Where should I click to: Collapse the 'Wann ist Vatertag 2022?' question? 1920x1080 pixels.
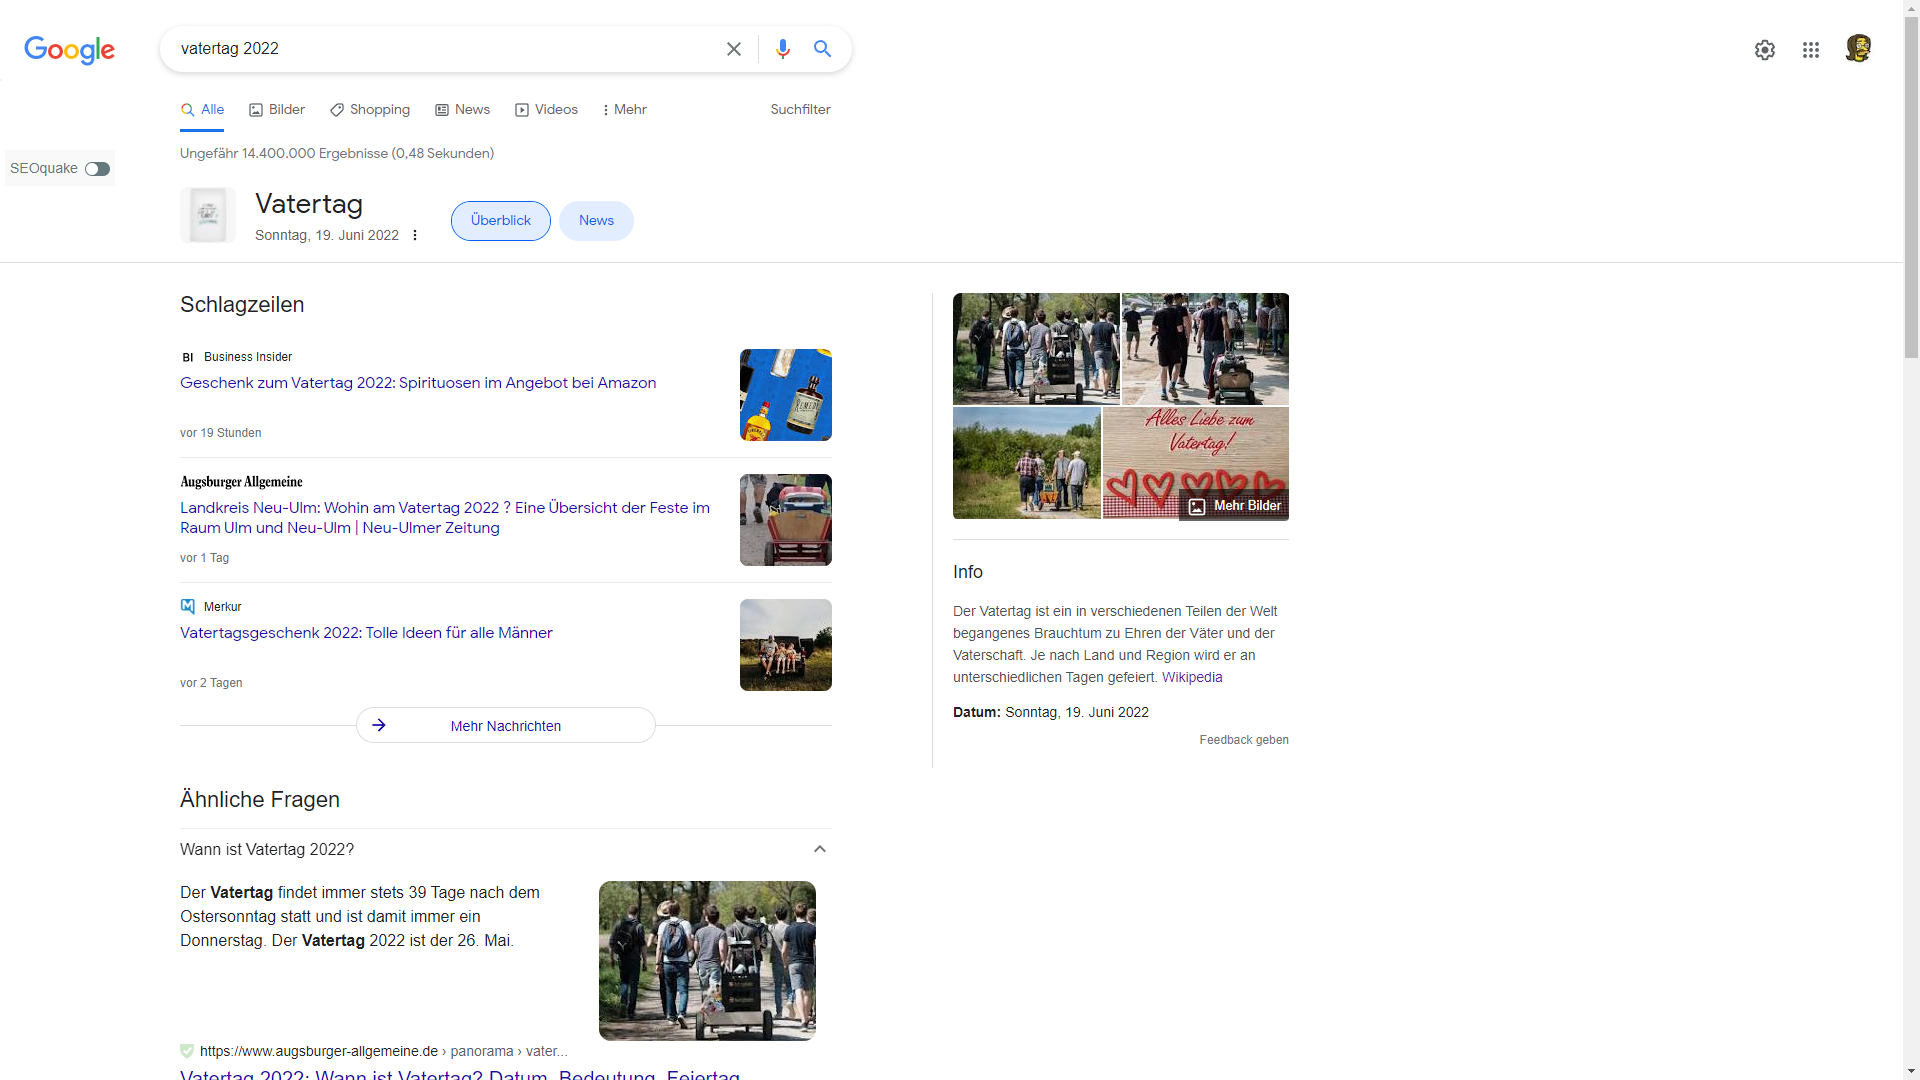click(x=819, y=849)
